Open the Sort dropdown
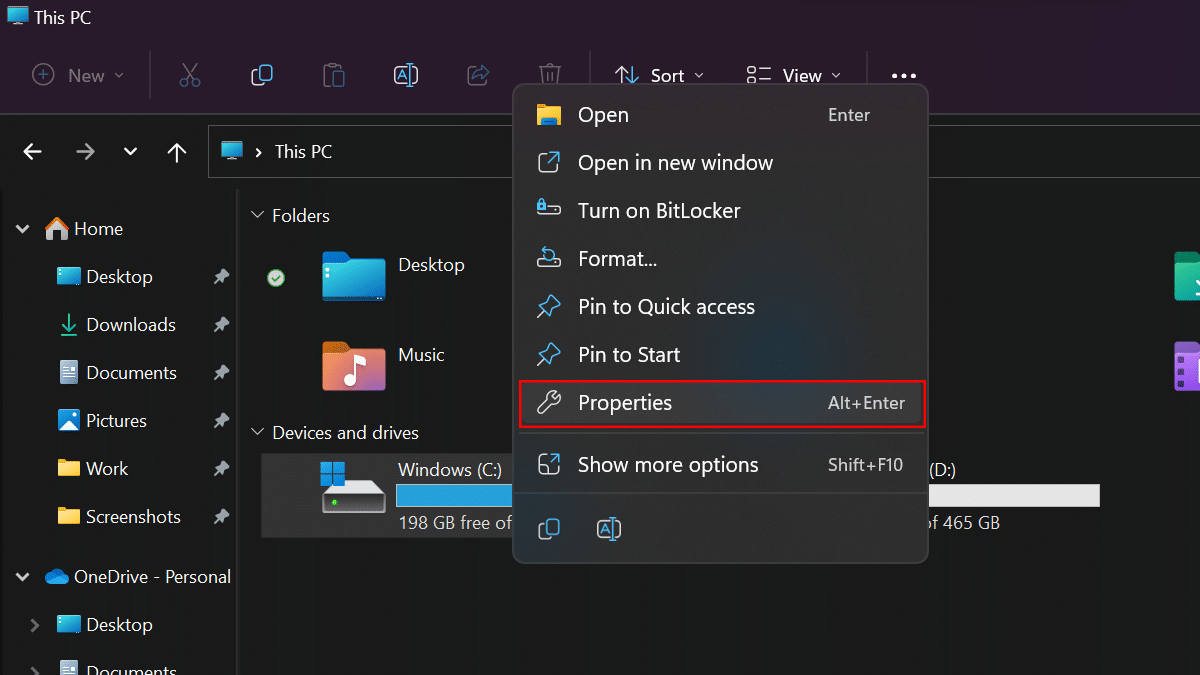Screen dimensions: 1200x675 click(x=659, y=76)
